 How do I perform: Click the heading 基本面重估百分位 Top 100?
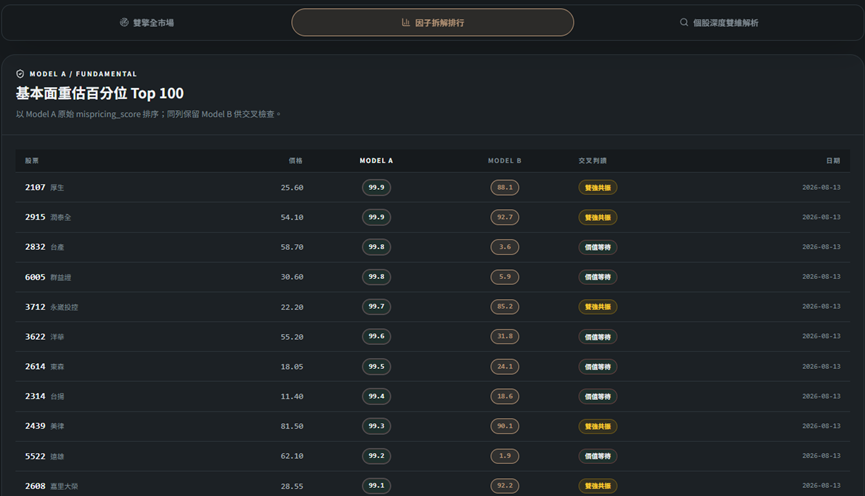(100, 93)
